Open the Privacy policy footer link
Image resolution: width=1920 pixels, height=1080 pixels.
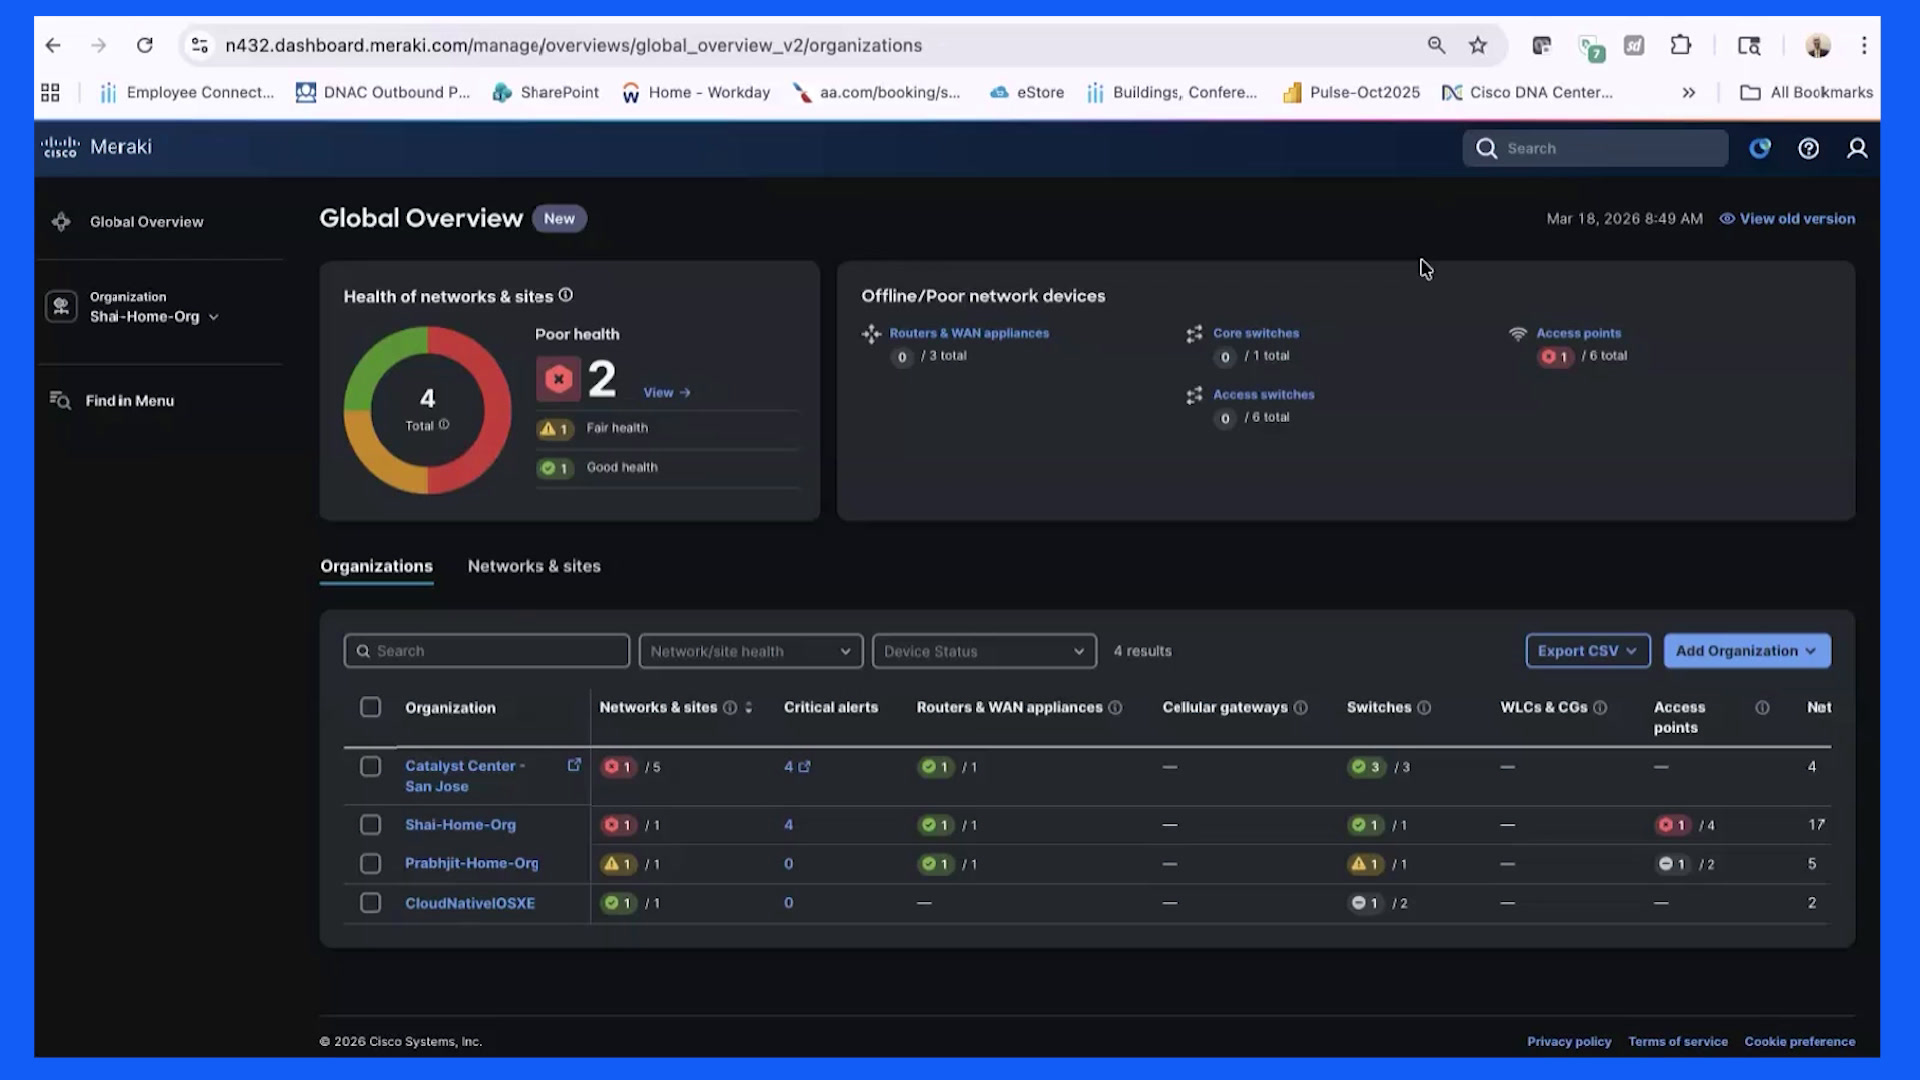(1569, 1041)
